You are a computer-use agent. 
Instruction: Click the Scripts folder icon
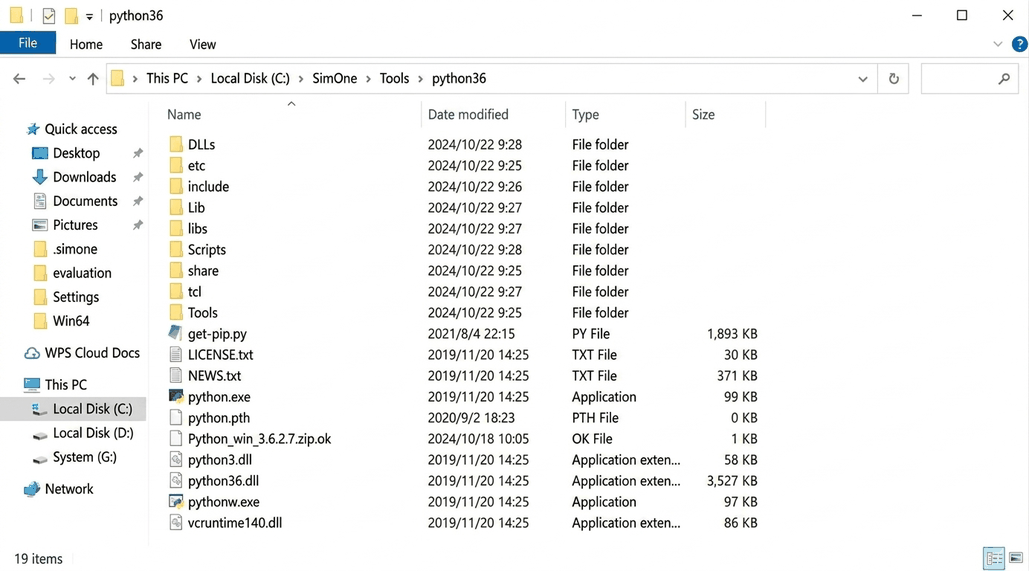[175, 249]
